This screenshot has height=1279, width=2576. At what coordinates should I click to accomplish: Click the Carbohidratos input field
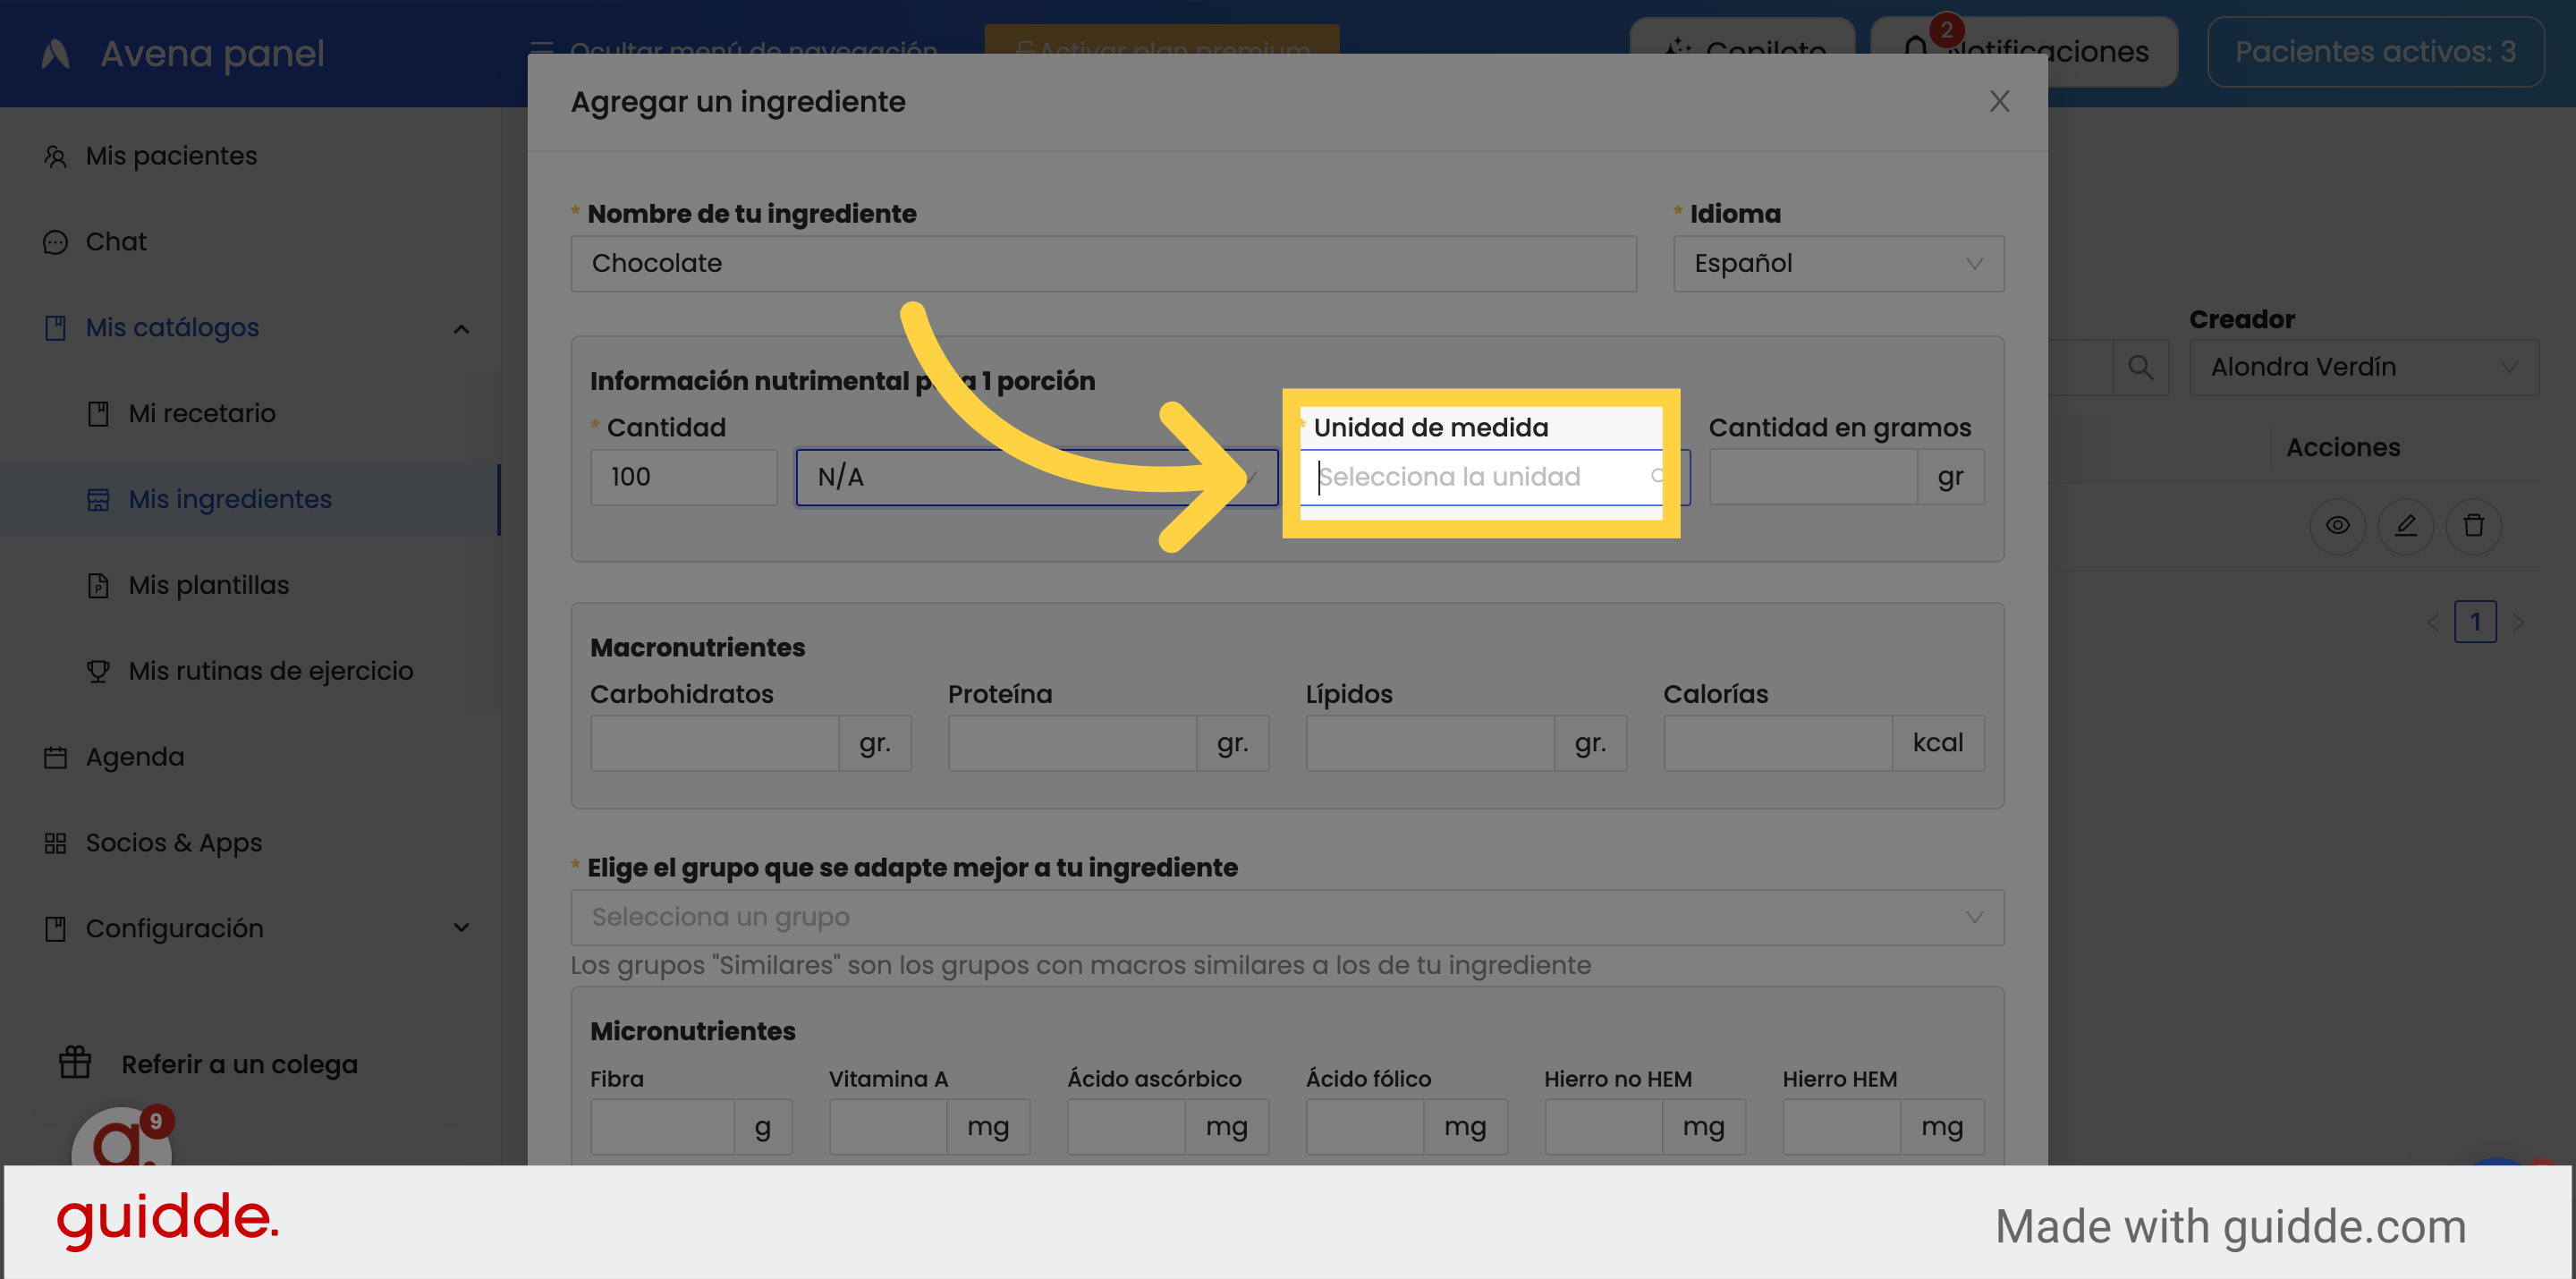(x=714, y=743)
